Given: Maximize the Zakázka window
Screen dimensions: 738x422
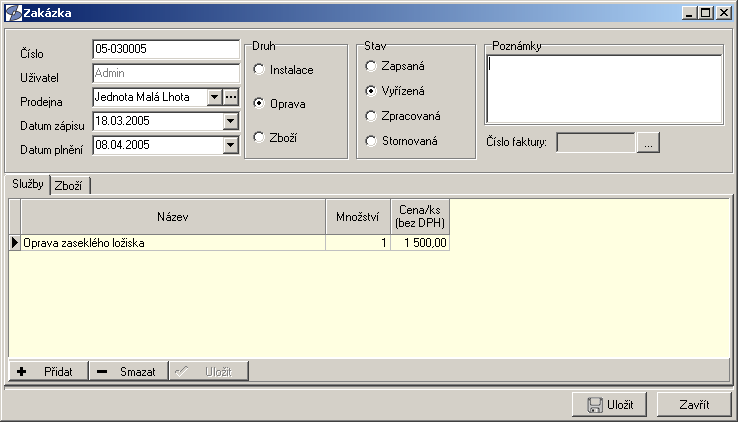Looking at the screenshot, I should point(706,12).
